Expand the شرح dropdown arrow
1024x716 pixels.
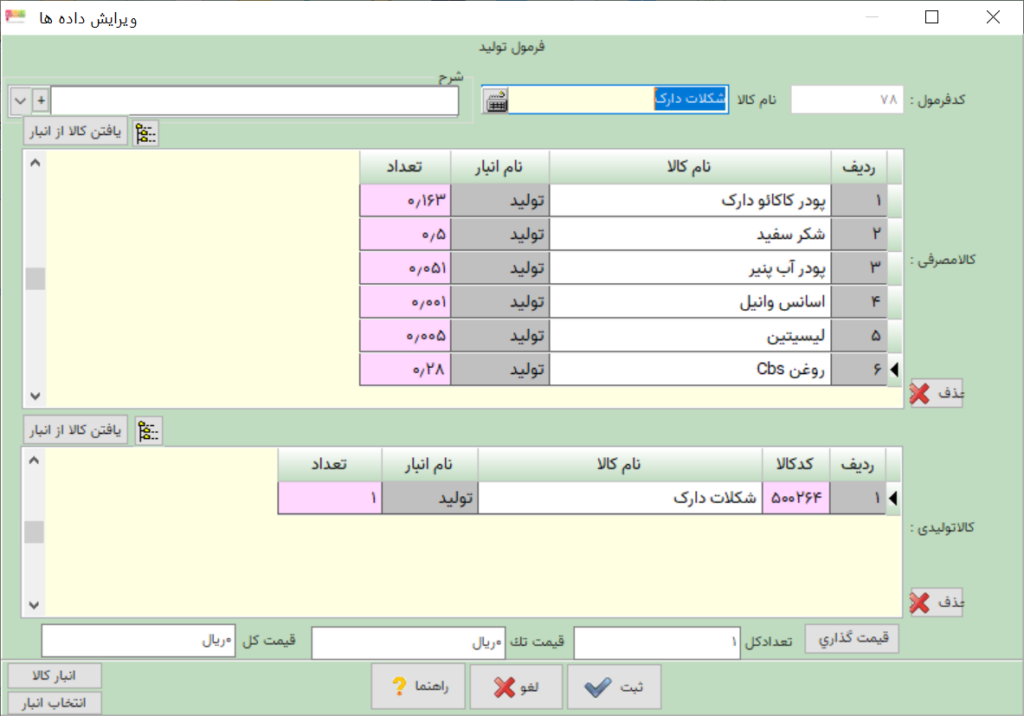20,101
